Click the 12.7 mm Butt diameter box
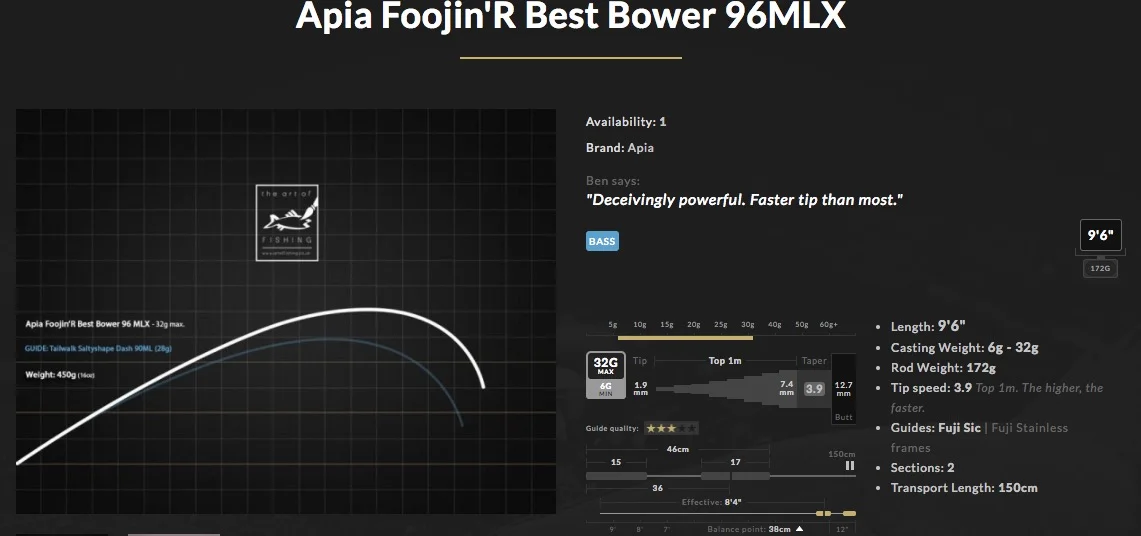1141x536 pixels. point(843,389)
